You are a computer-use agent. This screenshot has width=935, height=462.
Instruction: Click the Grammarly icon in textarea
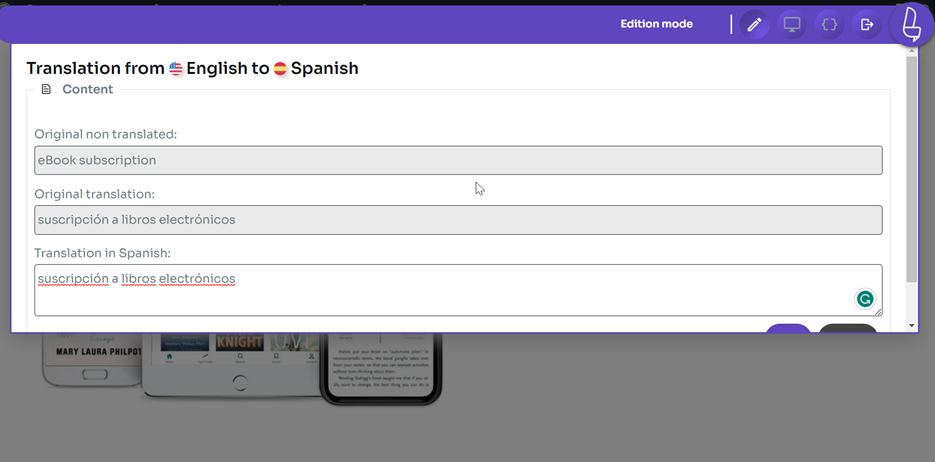(x=865, y=299)
